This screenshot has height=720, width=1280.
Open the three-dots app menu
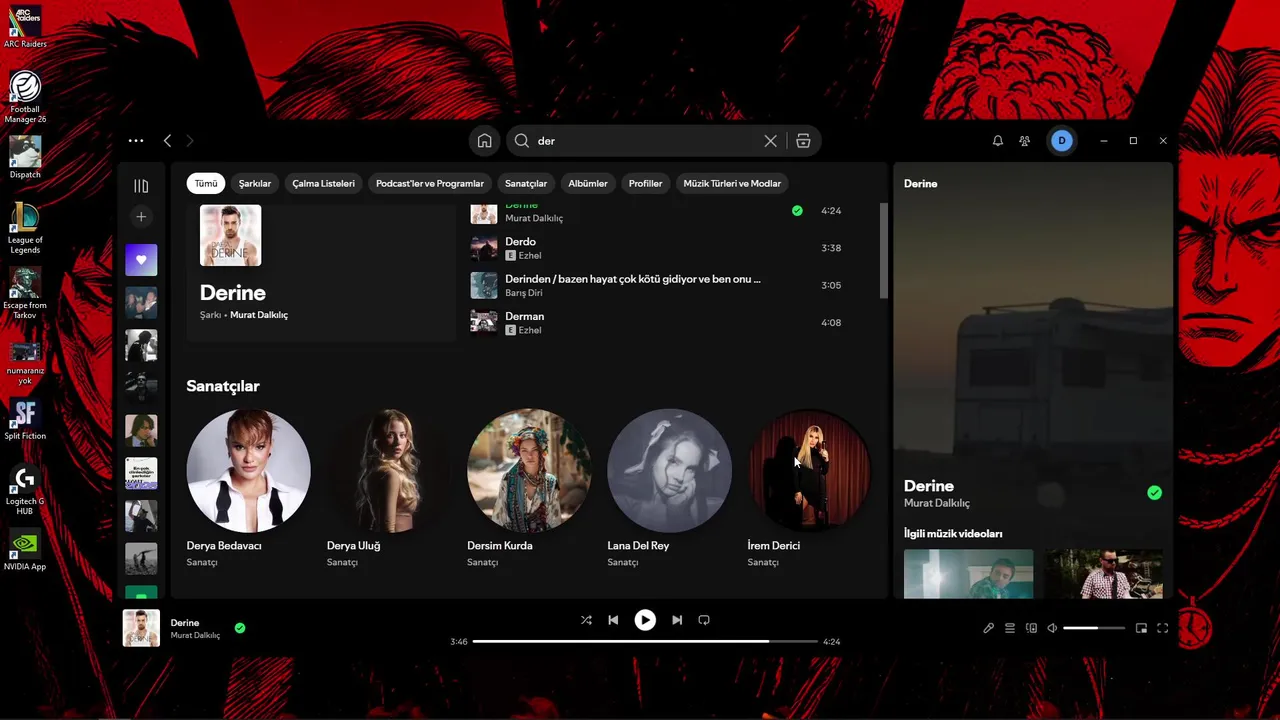(136, 141)
